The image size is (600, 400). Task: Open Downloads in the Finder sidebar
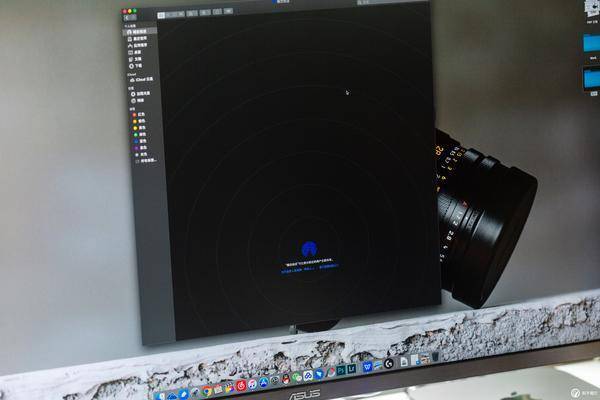tap(136, 66)
